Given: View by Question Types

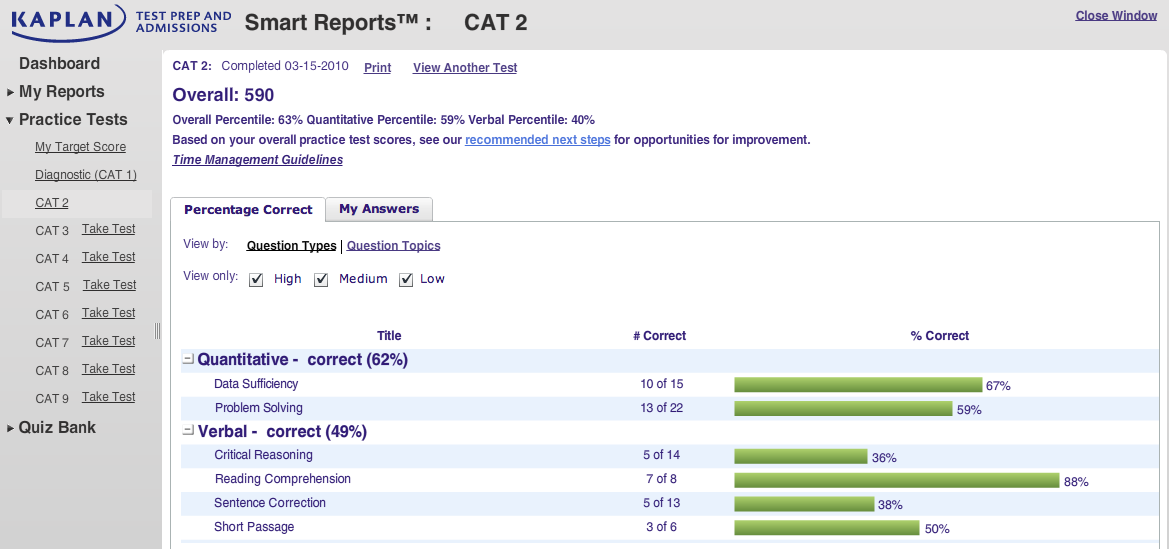Looking at the screenshot, I should pos(292,245).
